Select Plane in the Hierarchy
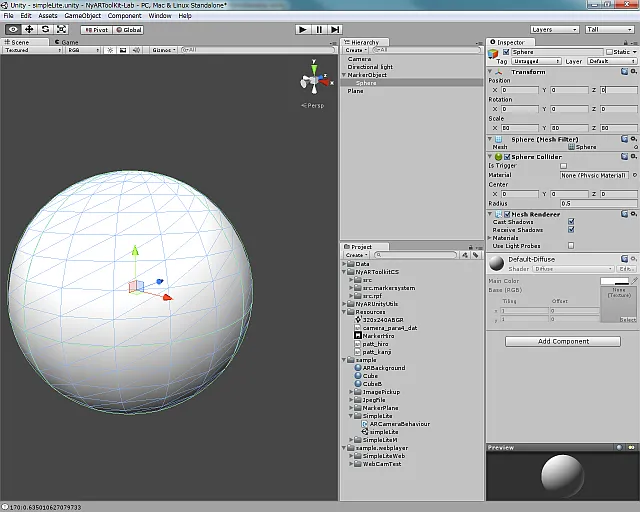The width and height of the screenshot is (640, 512). [355, 91]
